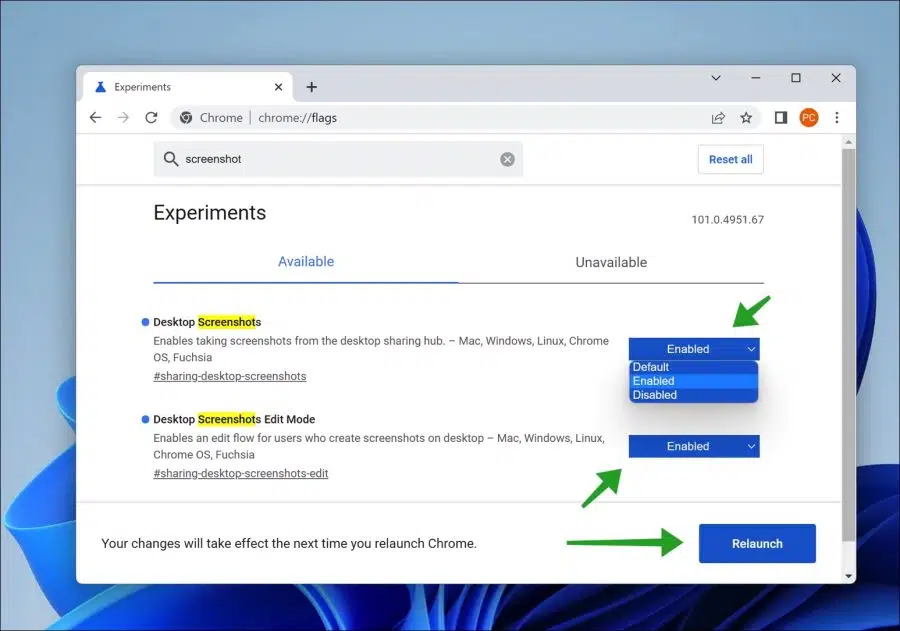Collapse the Desktop Screenshots Enabled dropdown
Image resolution: width=900 pixels, height=631 pixels.
point(694,349)
